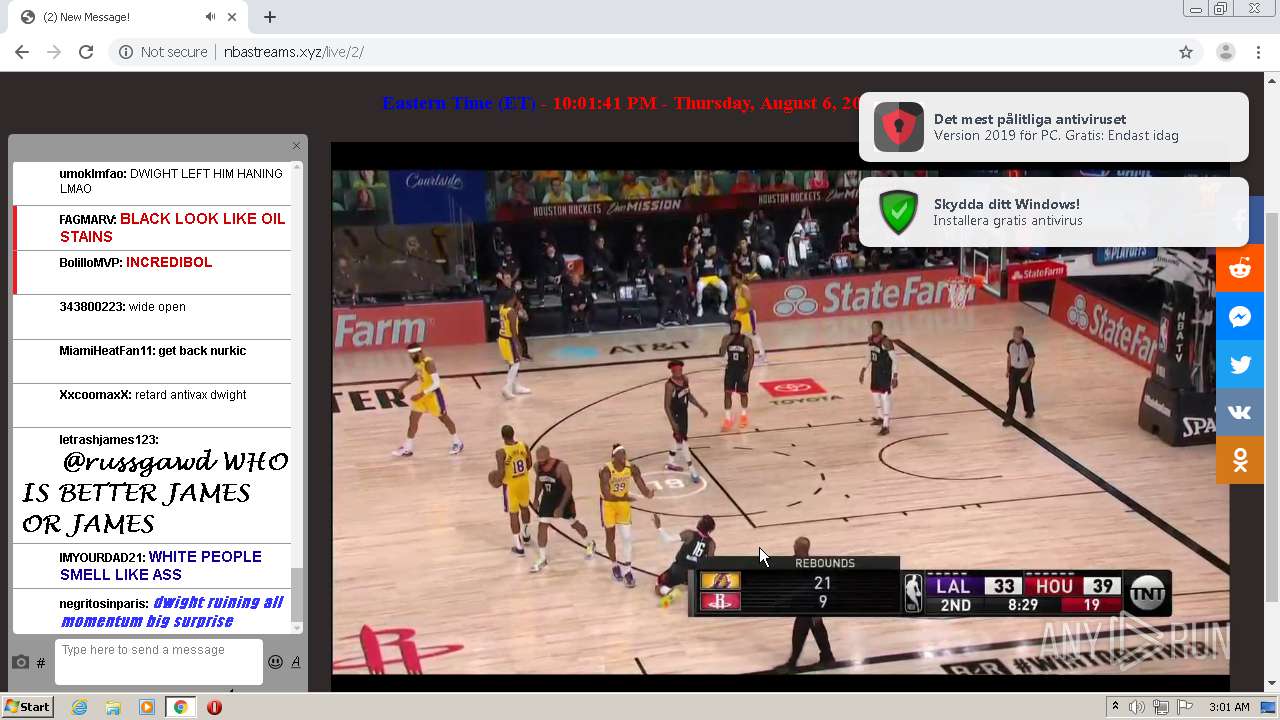The height and width of the screenshot is (720, 1280).
Task: Open the Not secure site info icon
Action: pyautogui.click(x=126, y=52)
